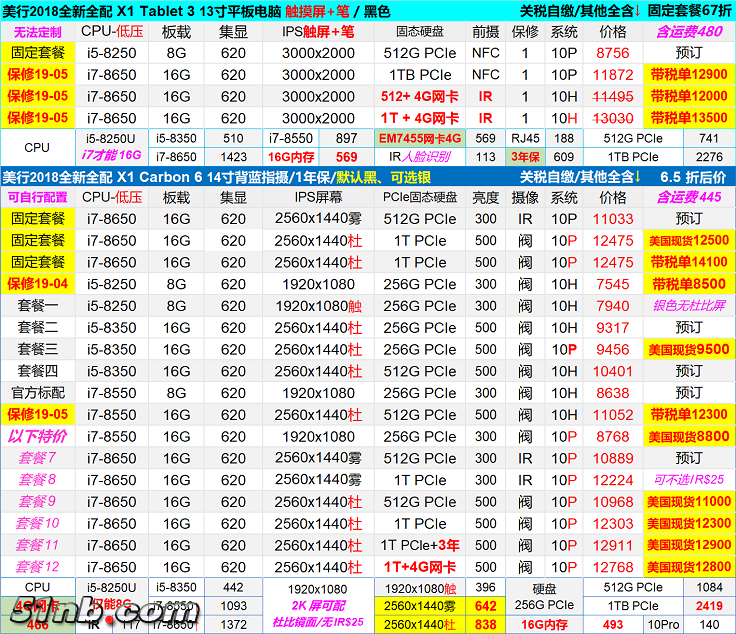Click the 1T PCIe+3年 storage cell

point(420,546)
